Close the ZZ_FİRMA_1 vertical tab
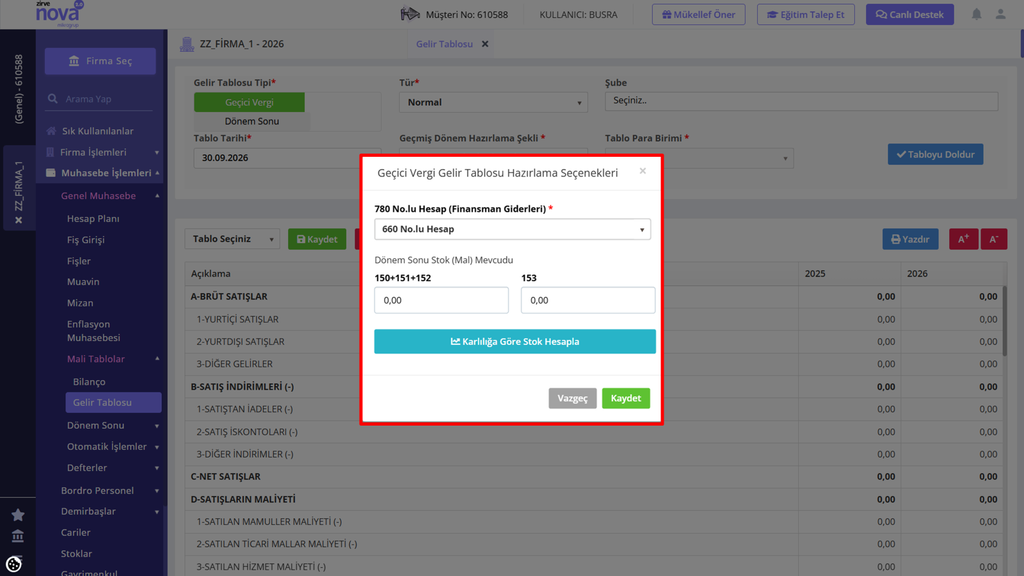 coord(18,220)
